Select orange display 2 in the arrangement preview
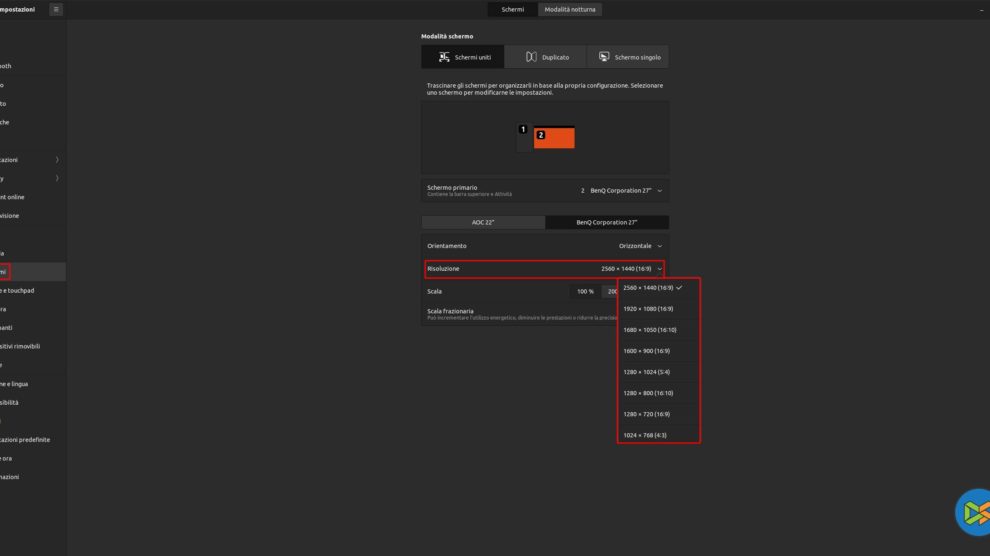The height and width of the screenshot is (556, 990). click(555, 139)
